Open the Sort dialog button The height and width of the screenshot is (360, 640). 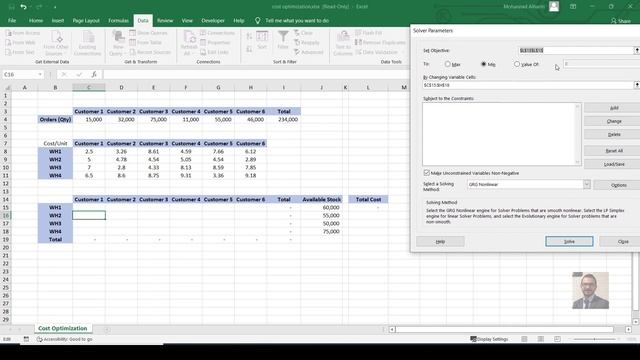click(x=262, y=40)
